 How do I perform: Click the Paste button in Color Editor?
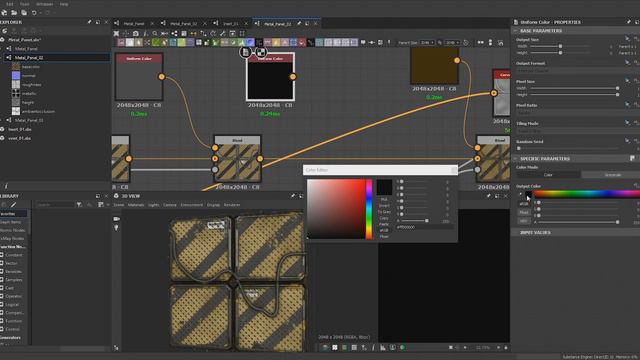point(384,224)
